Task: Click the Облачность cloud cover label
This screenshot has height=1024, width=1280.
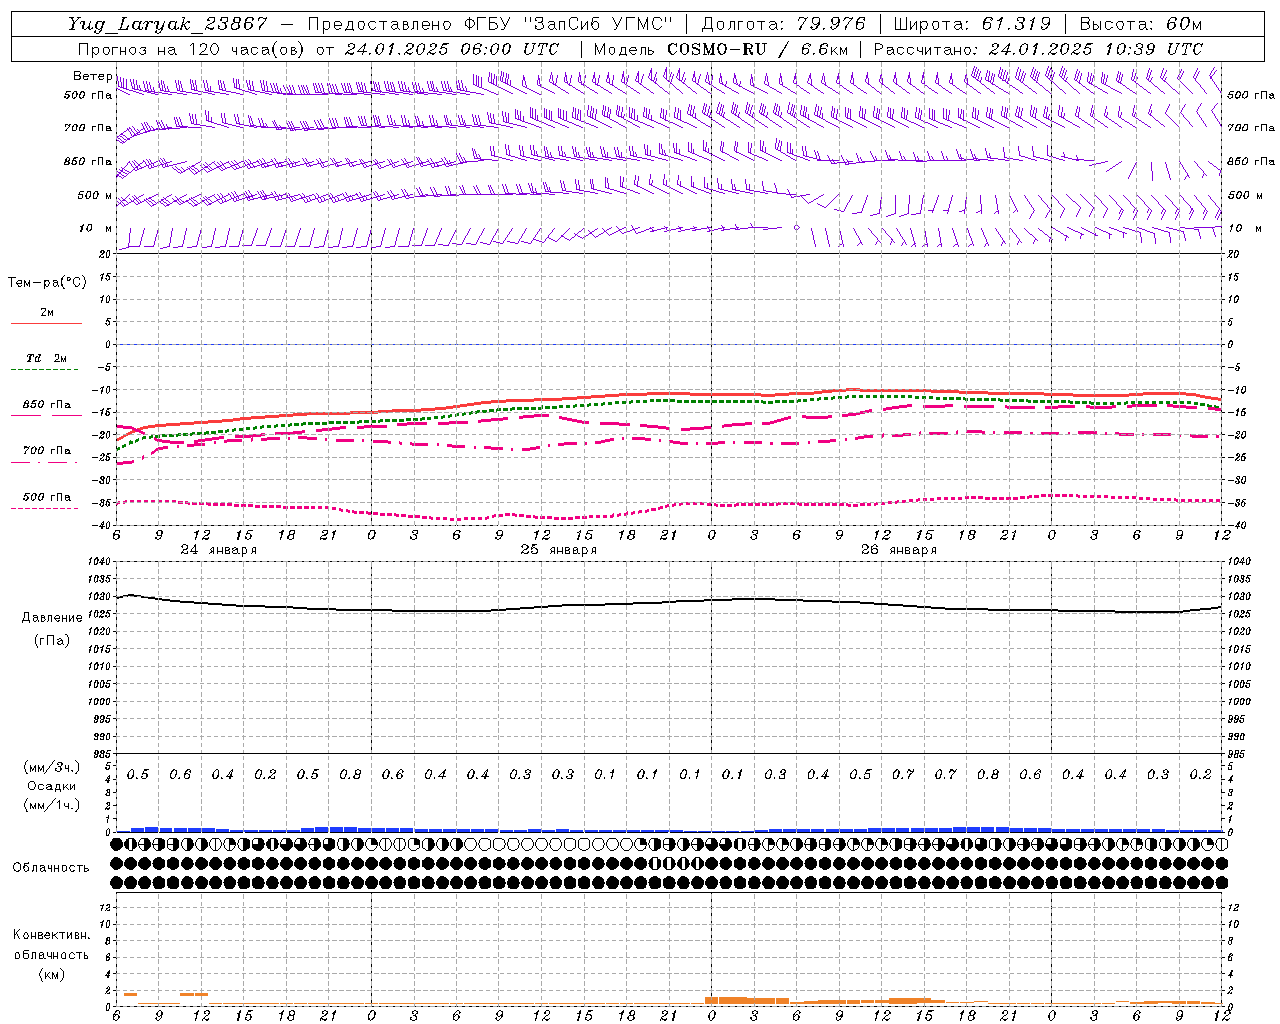Action: click(51, 868)
